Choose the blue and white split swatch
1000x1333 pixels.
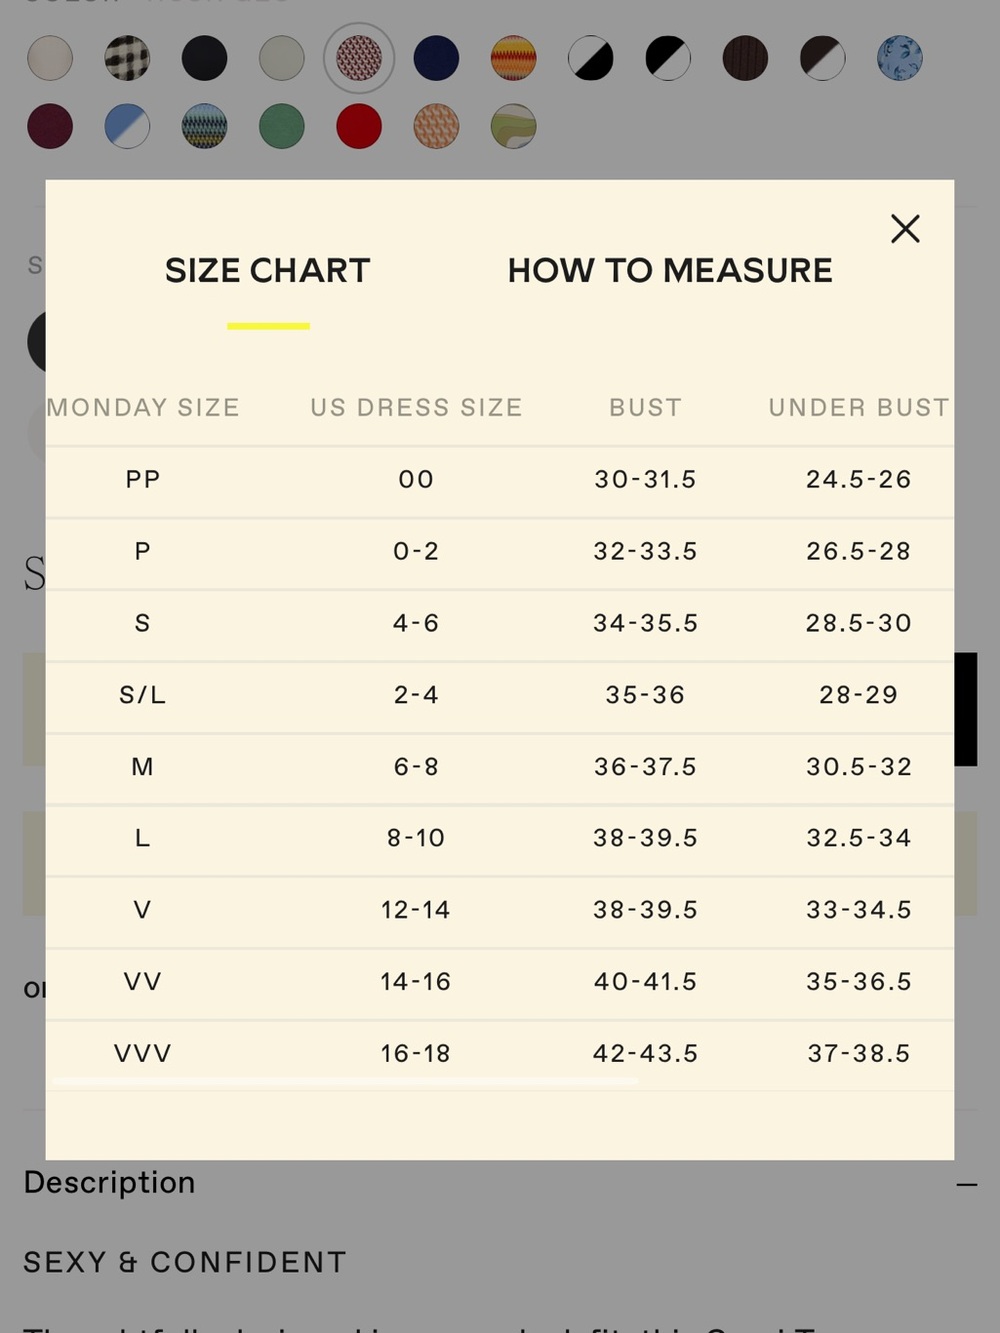pyautogui.click(x=127, y=127)
